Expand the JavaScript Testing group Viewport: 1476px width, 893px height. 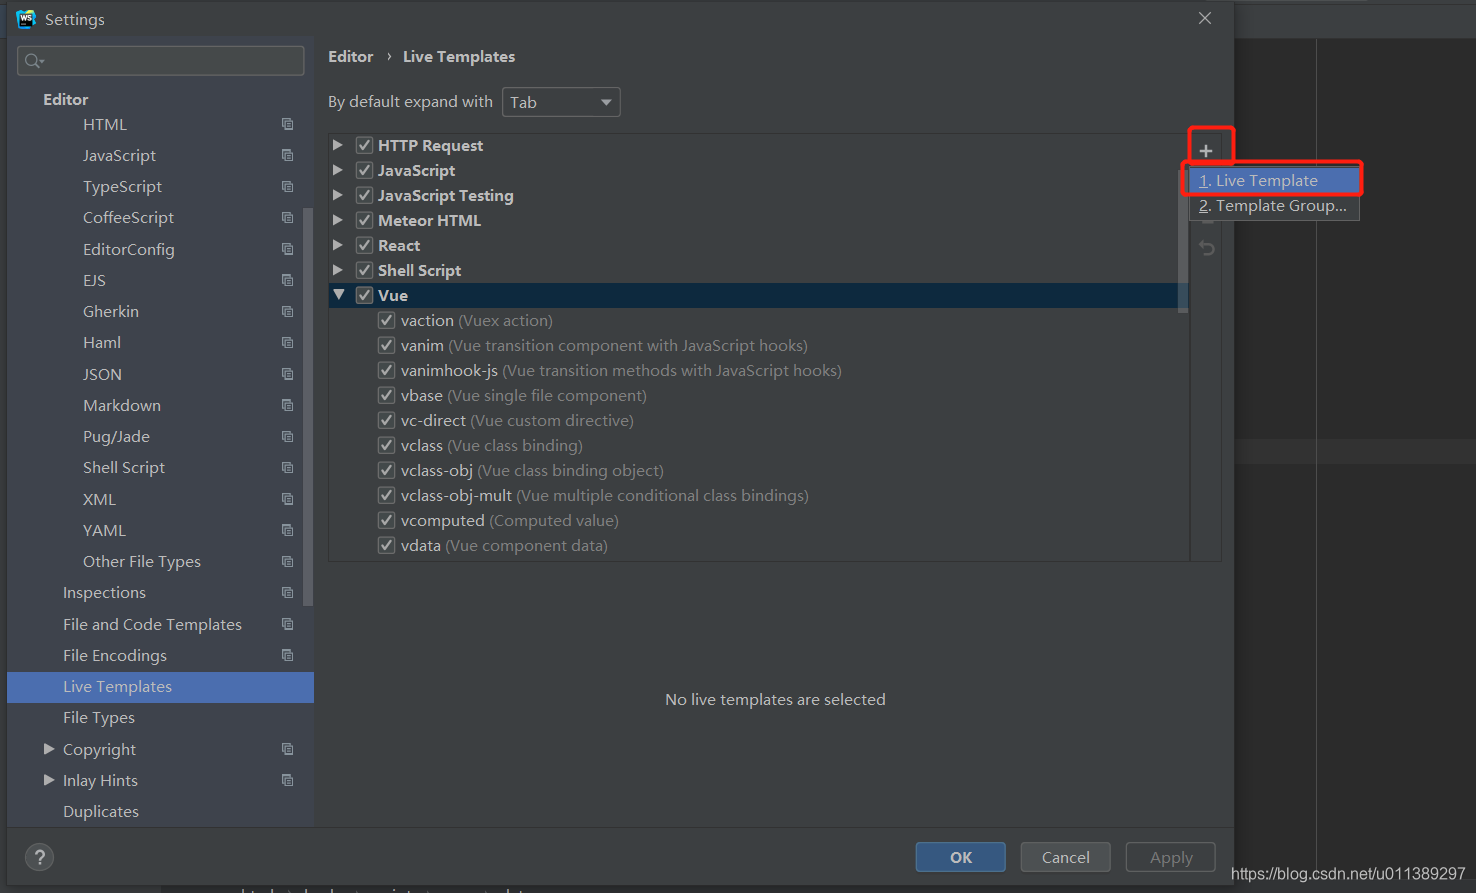pos(338,195)
